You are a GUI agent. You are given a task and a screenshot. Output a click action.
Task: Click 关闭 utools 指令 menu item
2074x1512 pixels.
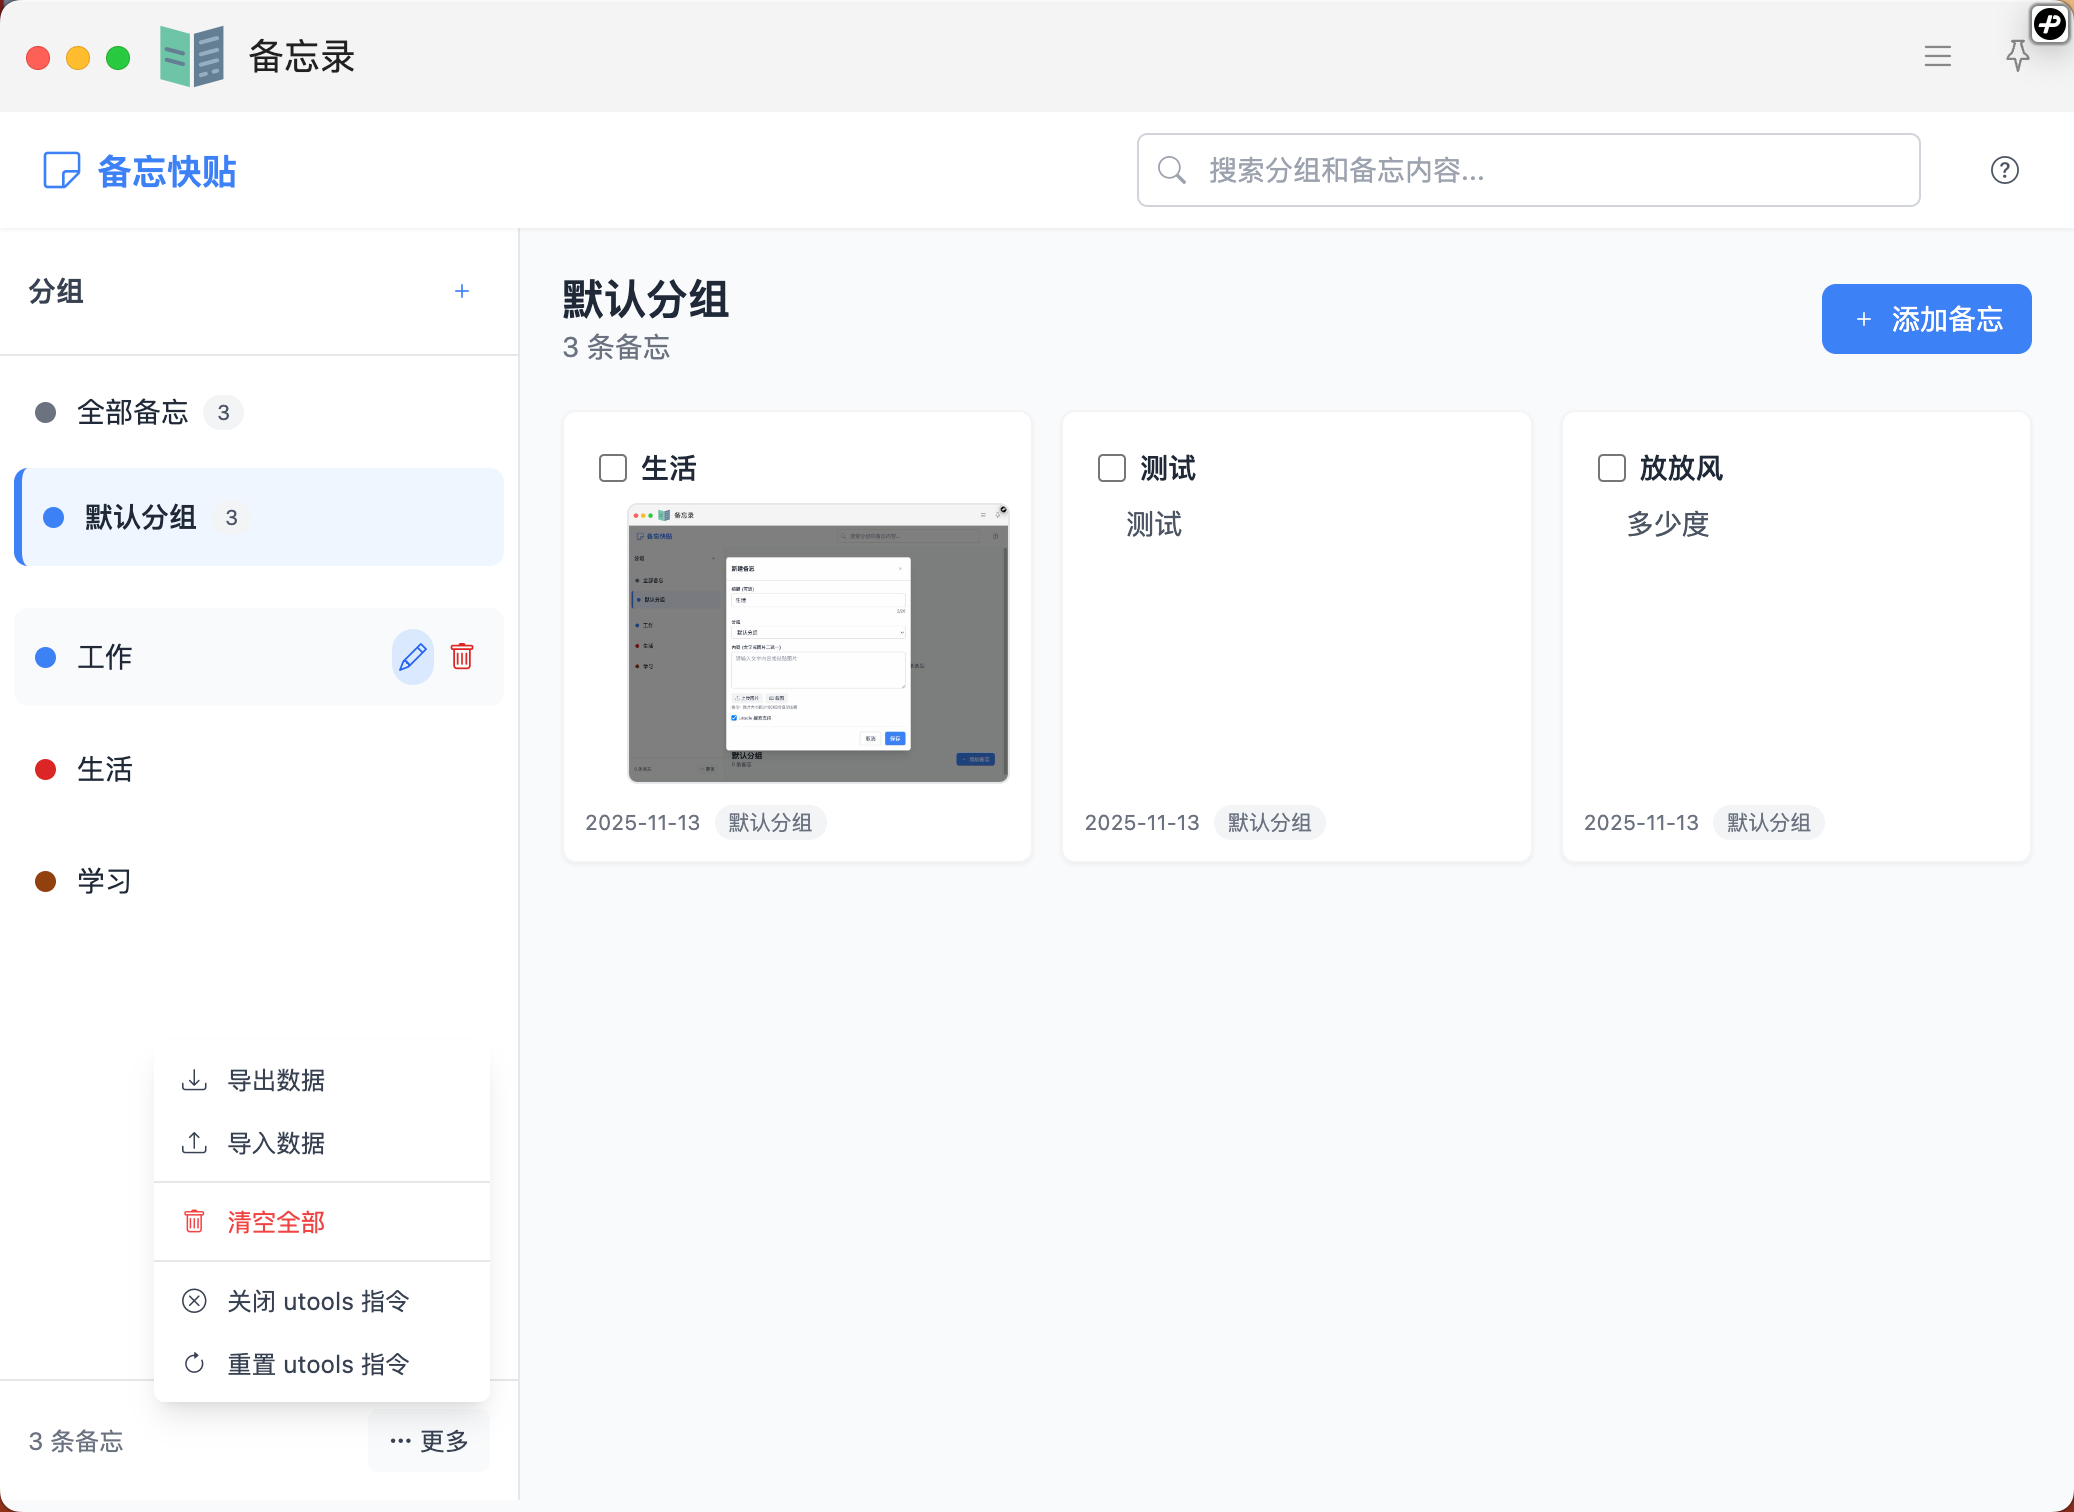318,1301
